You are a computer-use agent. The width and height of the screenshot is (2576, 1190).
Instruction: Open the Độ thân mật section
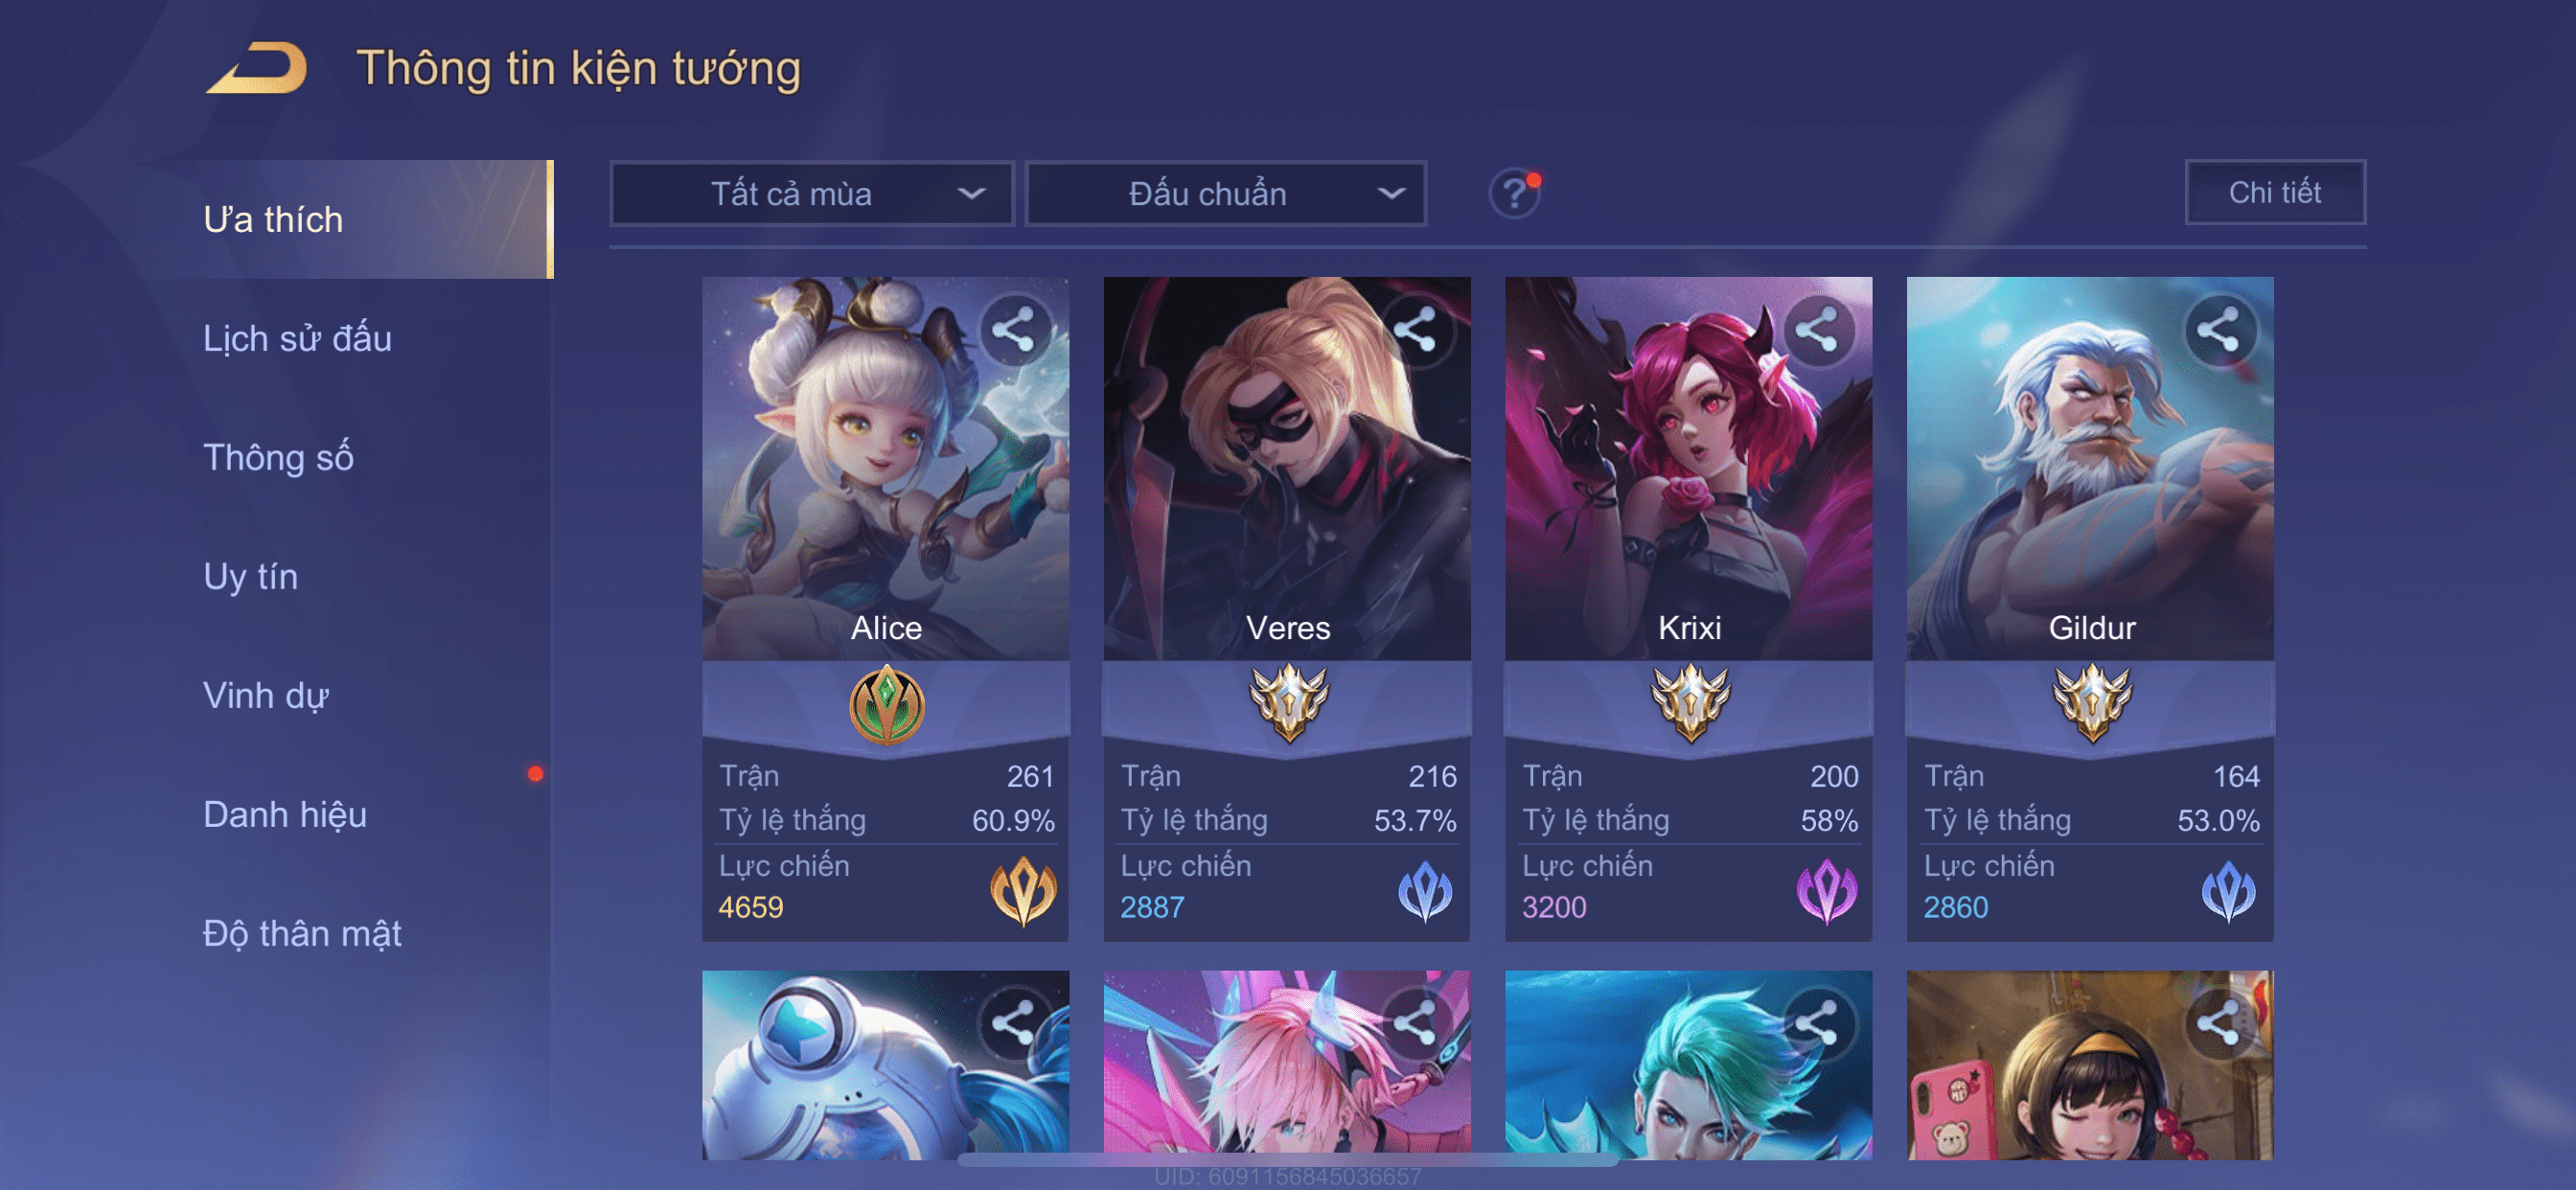pyautogui.click(x=302, y=933)
